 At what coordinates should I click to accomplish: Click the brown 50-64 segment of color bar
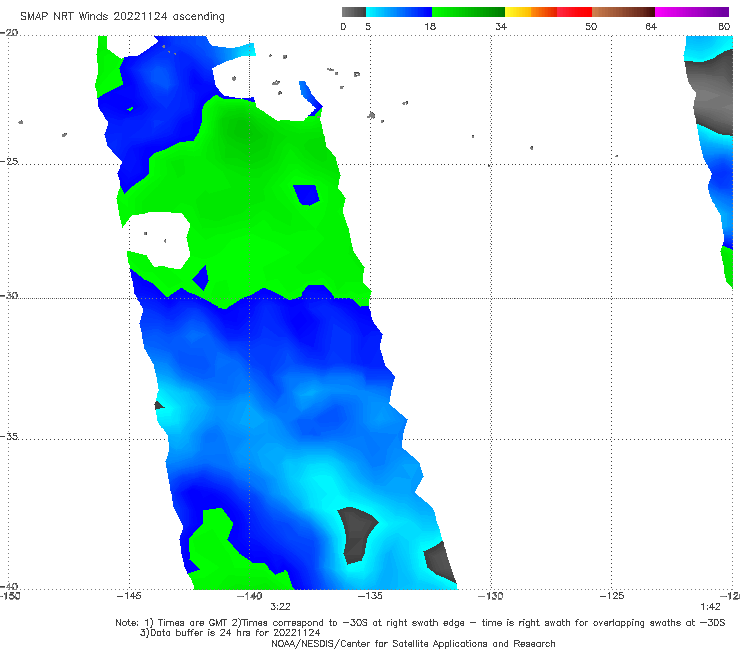click(x=623, y=12)
